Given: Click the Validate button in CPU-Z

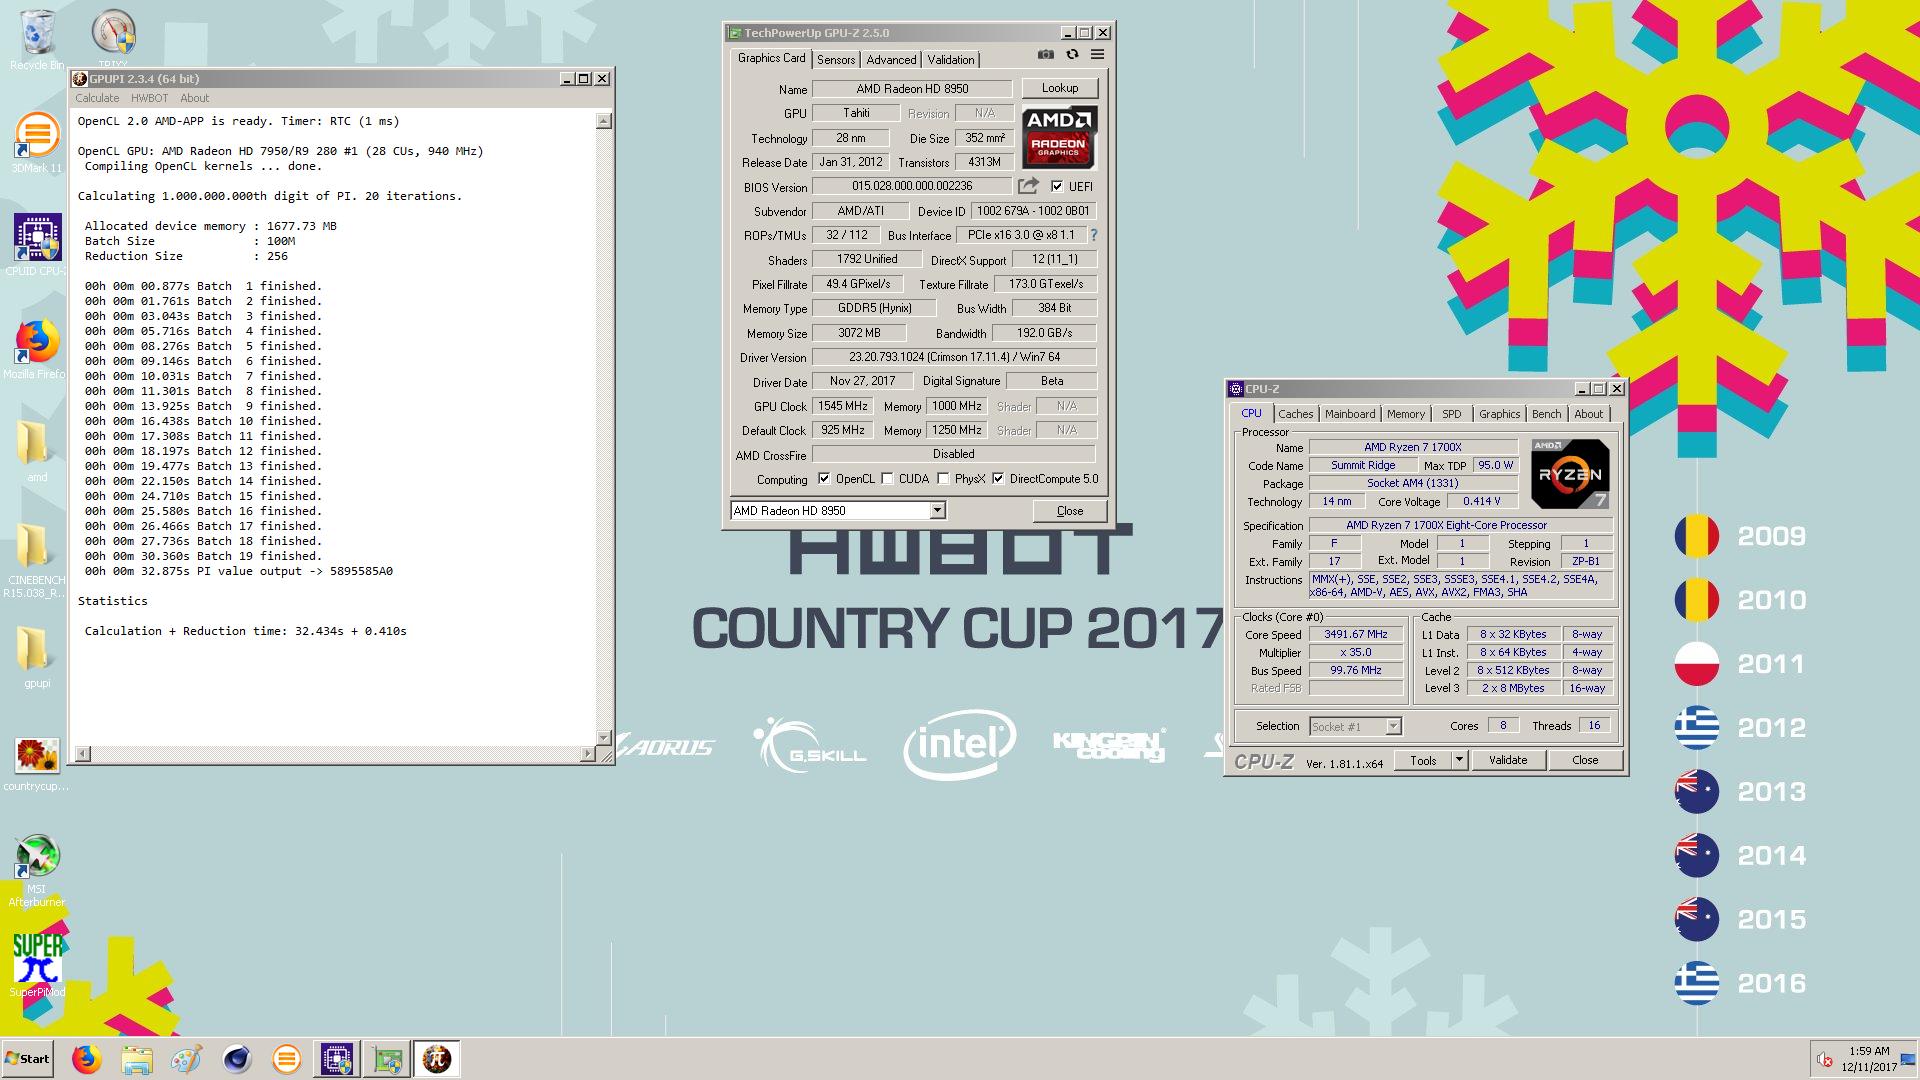Looking at the screenshot, I should (1507, 761).
